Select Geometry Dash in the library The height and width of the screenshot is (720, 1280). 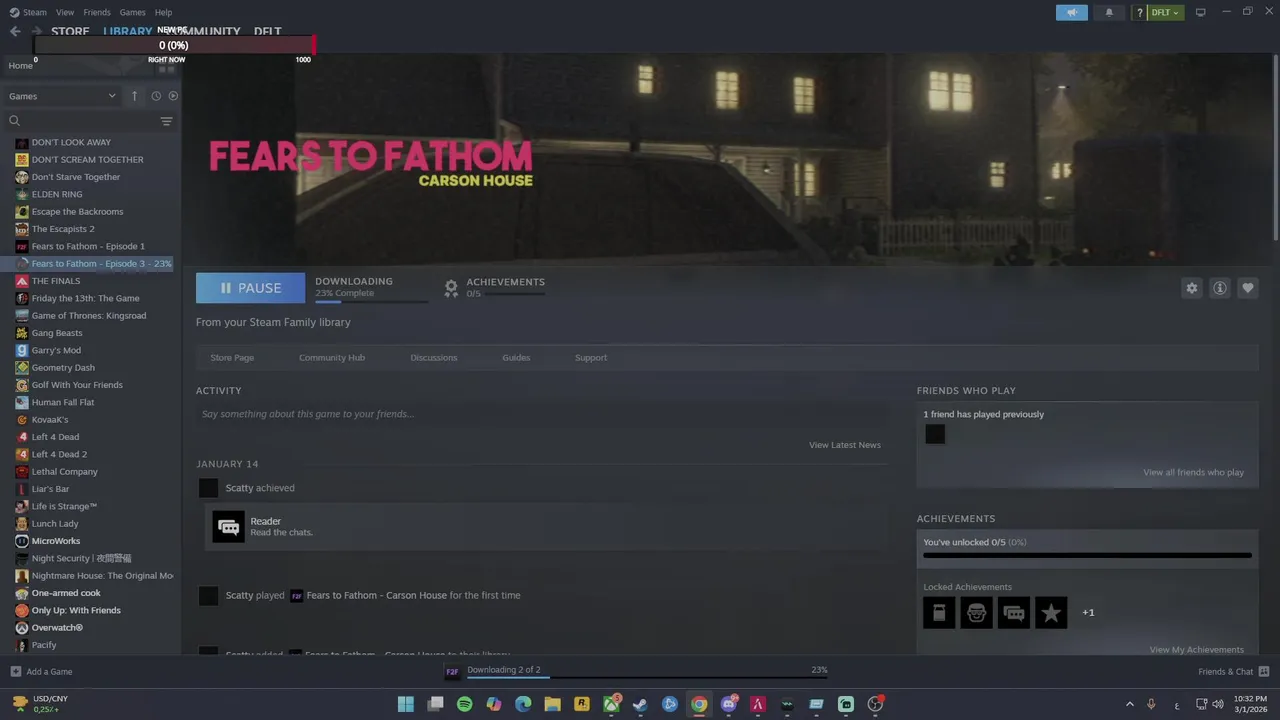pos(63,367)
